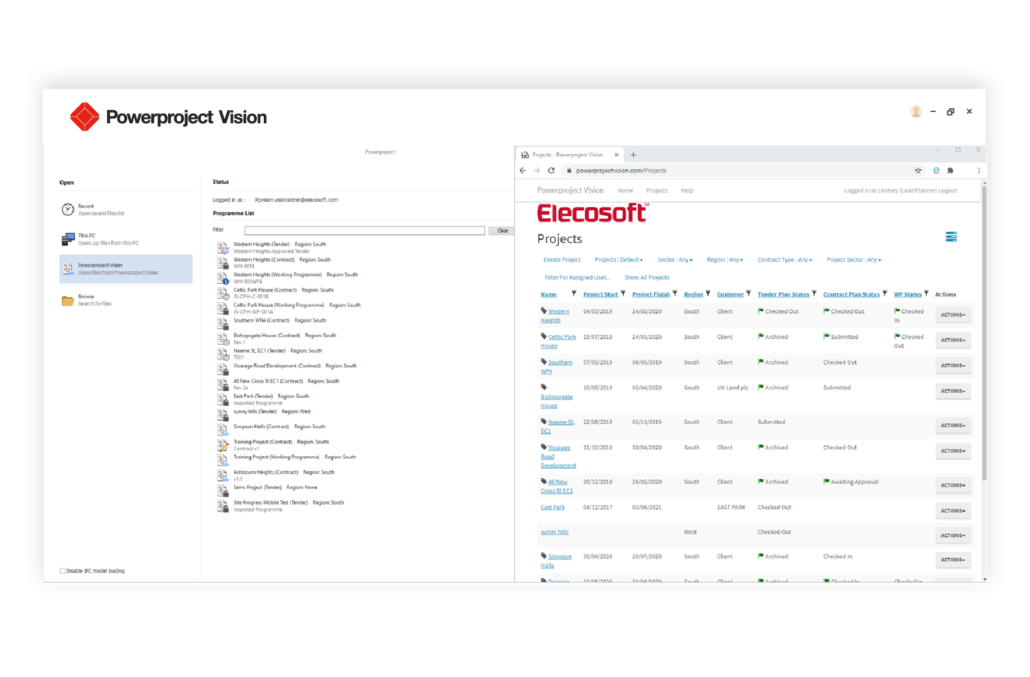
Task: Click the This PC computer icon
Action: 67,239
